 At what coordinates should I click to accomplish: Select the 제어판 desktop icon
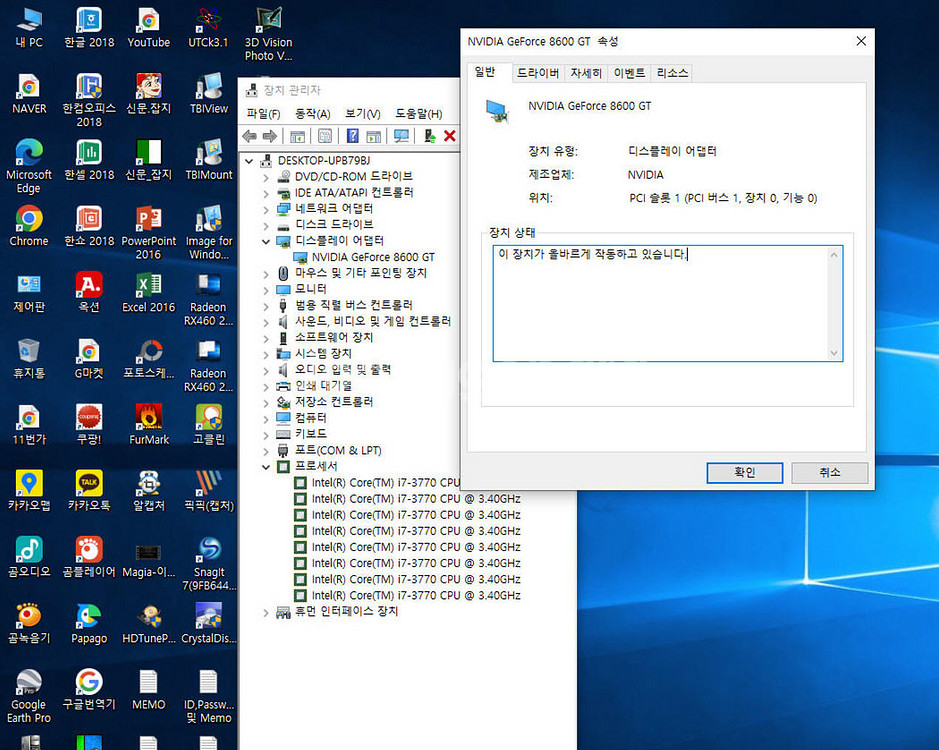pos(29,292)
